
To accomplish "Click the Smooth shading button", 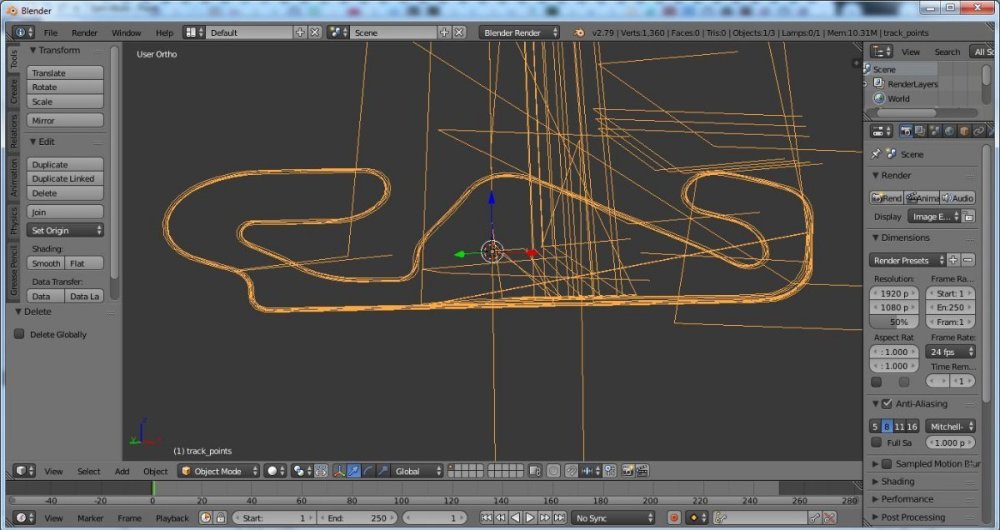I will 46,263.
